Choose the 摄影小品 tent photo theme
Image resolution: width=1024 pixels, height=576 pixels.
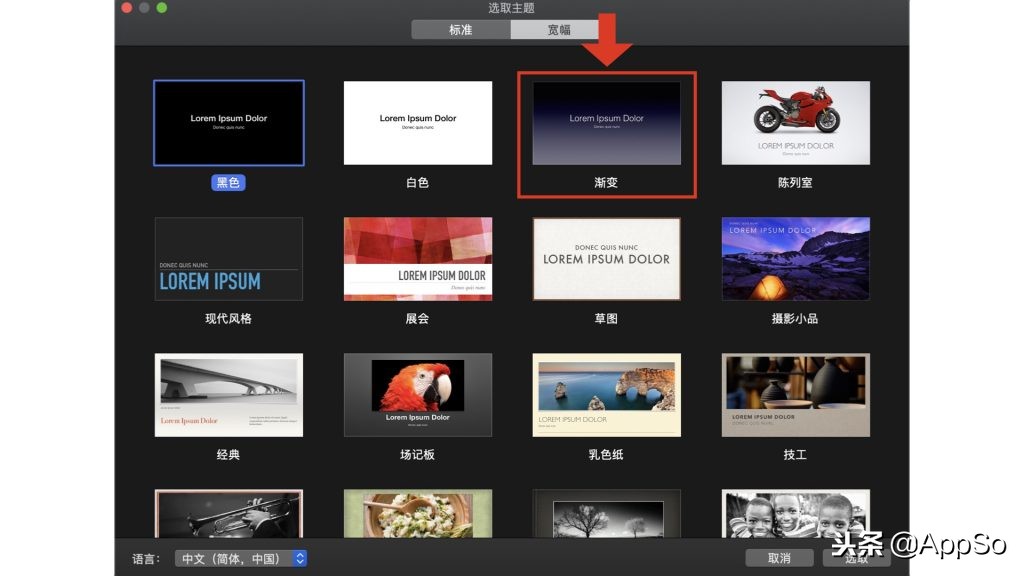pyautogui.click(x=795, y=258)
